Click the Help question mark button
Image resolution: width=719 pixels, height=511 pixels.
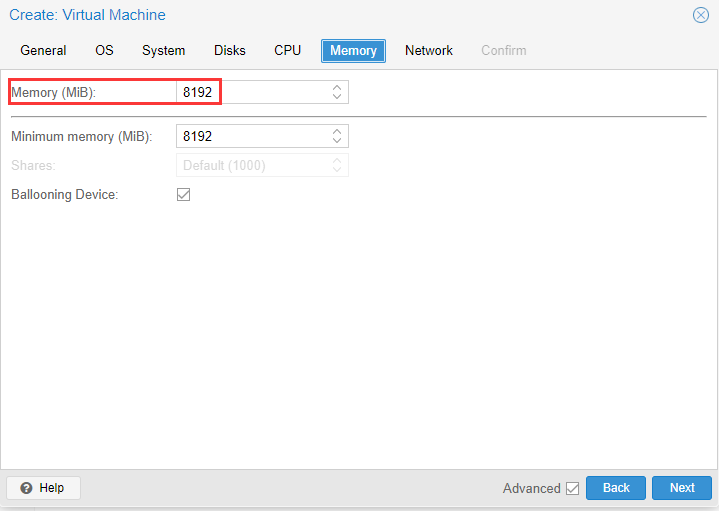pos(43,488)
